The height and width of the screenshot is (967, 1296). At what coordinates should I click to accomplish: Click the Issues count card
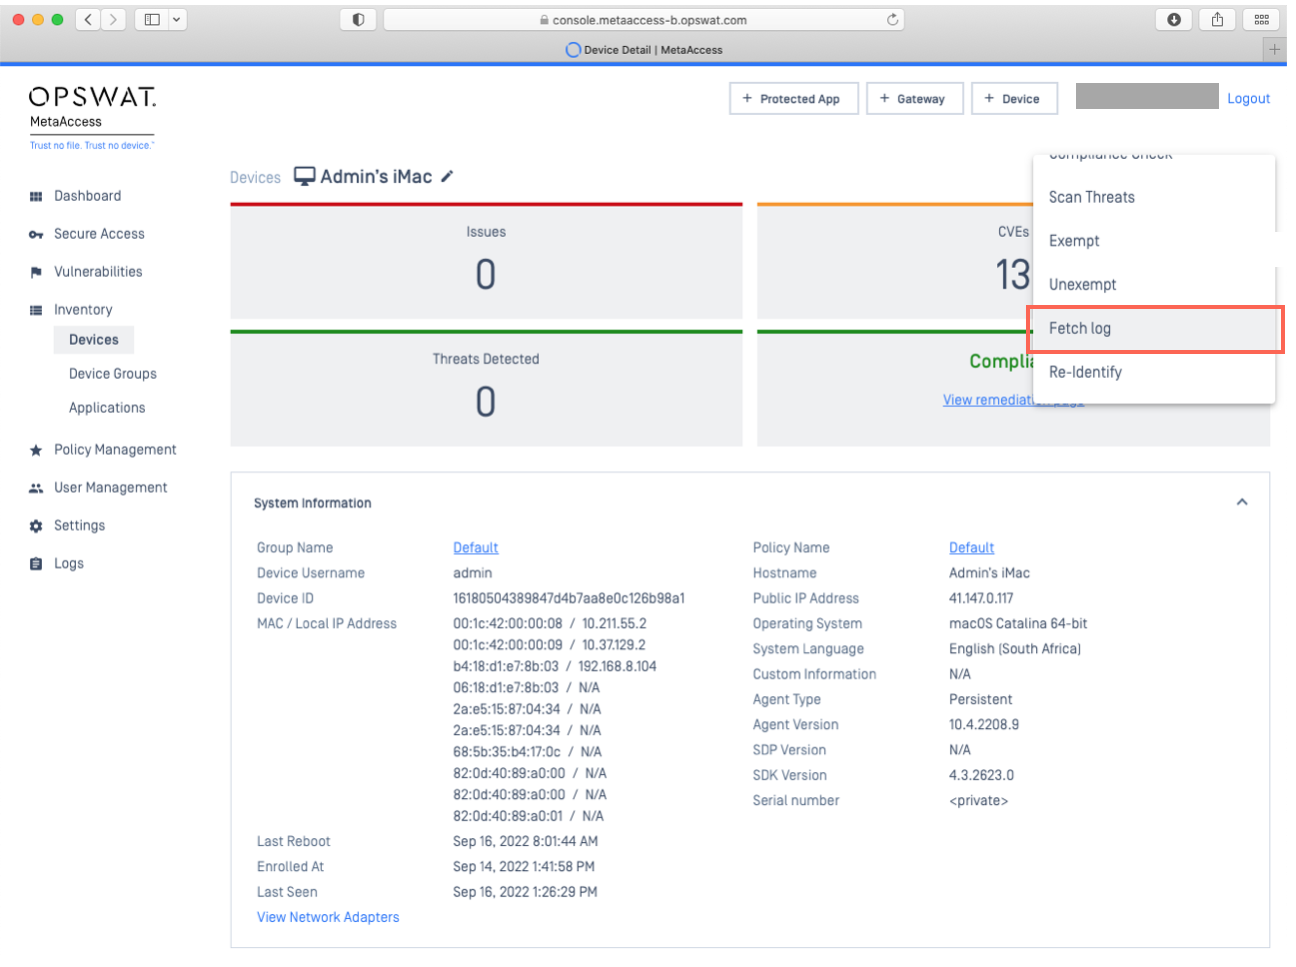(x=486, y=262)
